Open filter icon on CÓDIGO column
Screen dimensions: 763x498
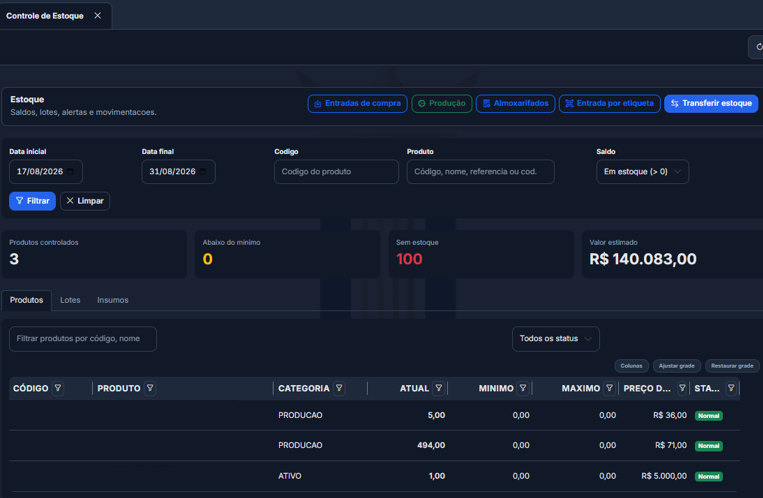[x=58, y=388]
